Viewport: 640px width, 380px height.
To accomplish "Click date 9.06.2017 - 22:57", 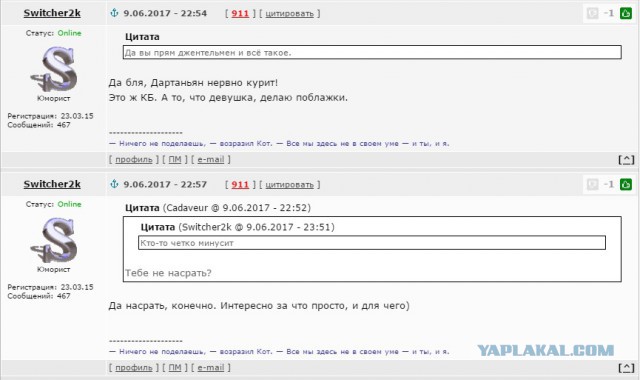I will [165, 184].
